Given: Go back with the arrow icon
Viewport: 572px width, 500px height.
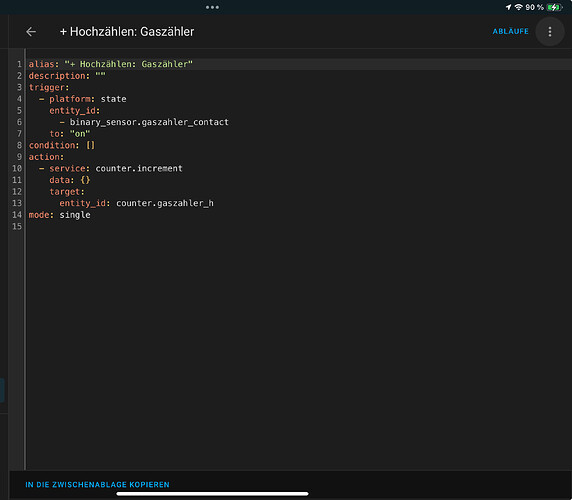Looking at the screenshot, I should pos(31,32).
